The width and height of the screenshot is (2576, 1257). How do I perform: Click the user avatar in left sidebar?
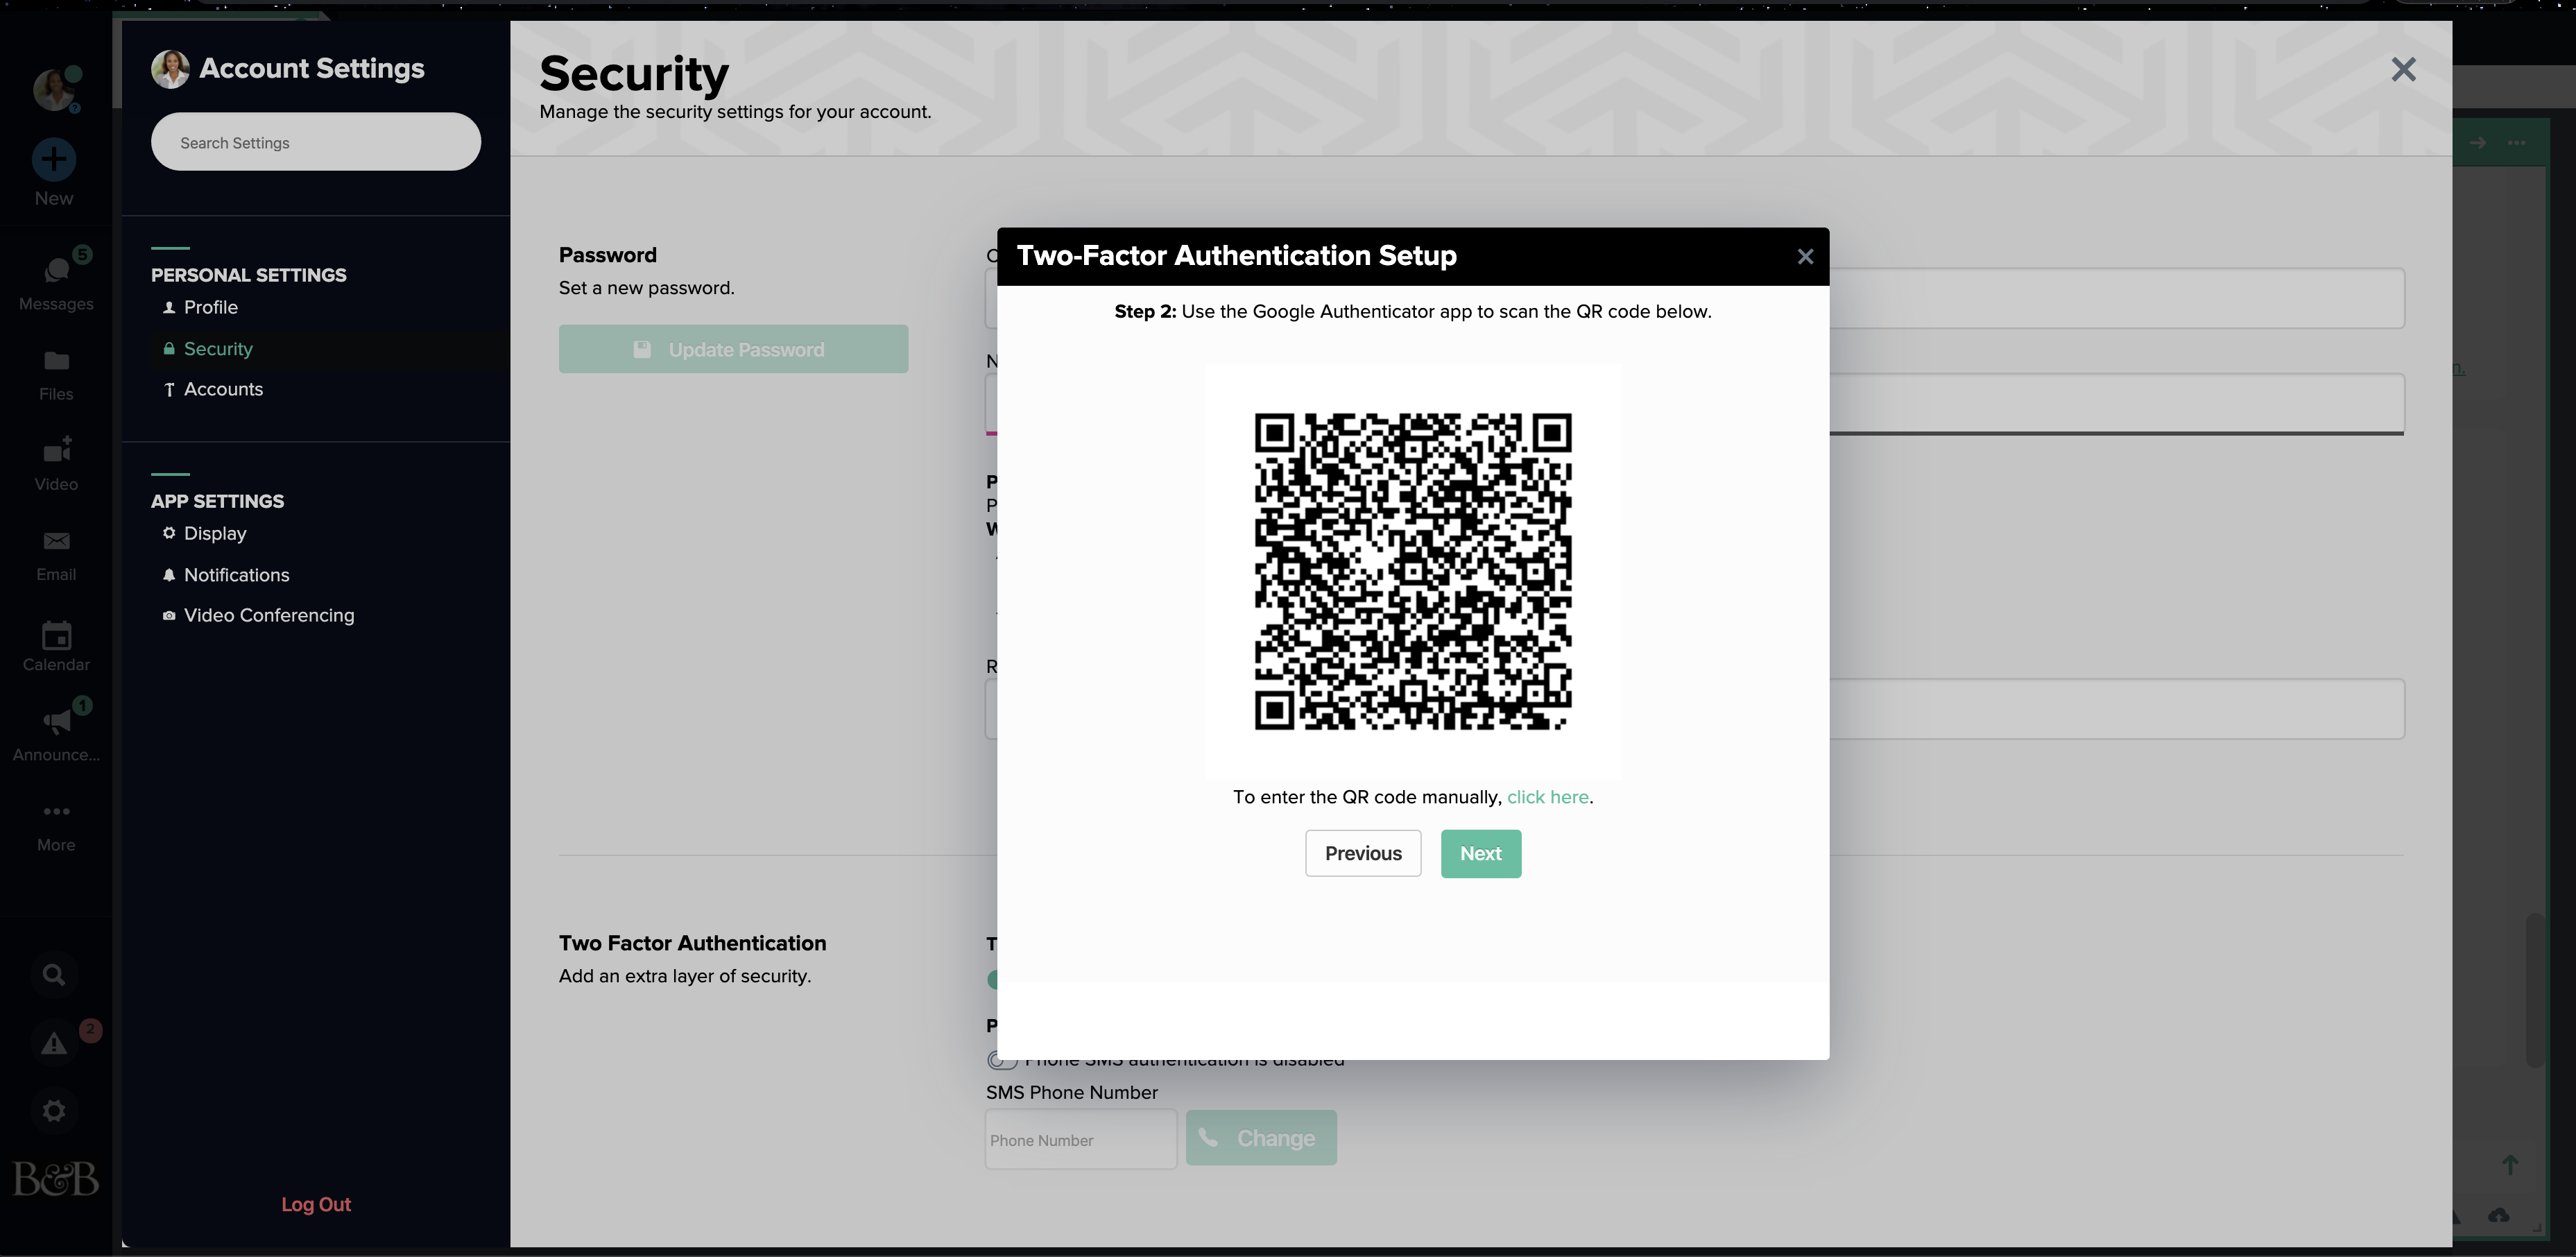(x=54, y=90)
